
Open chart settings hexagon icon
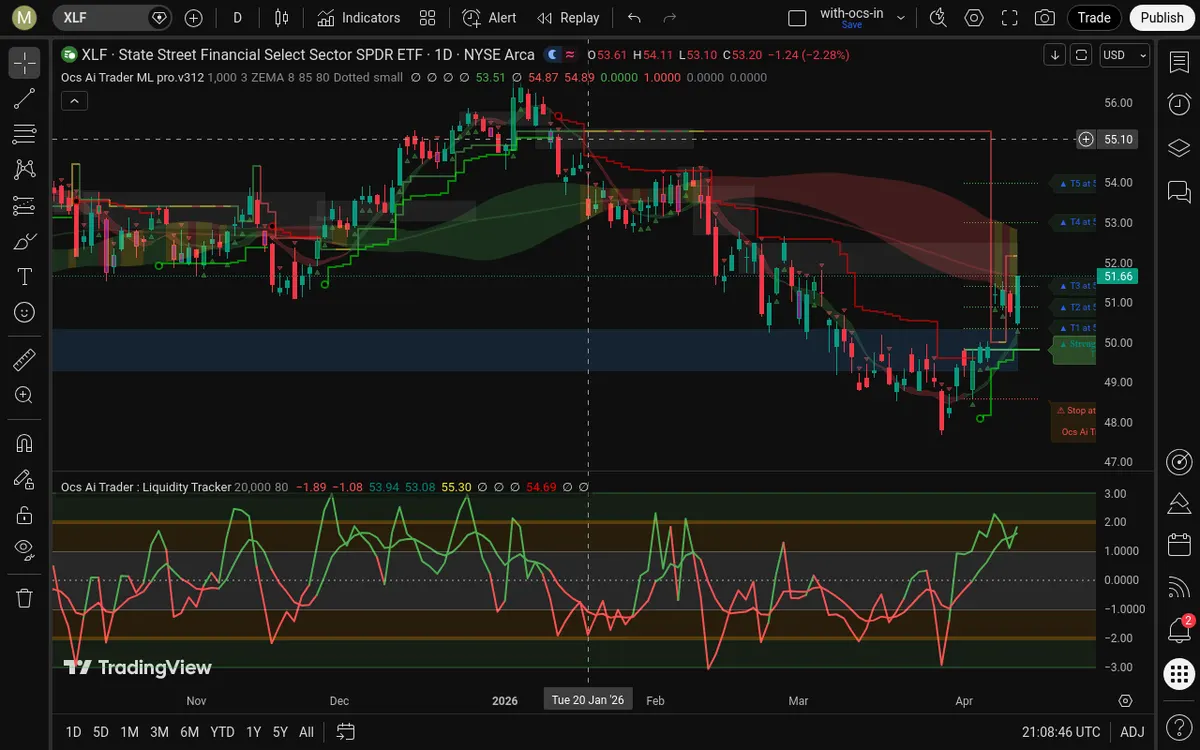pos(974,18)
